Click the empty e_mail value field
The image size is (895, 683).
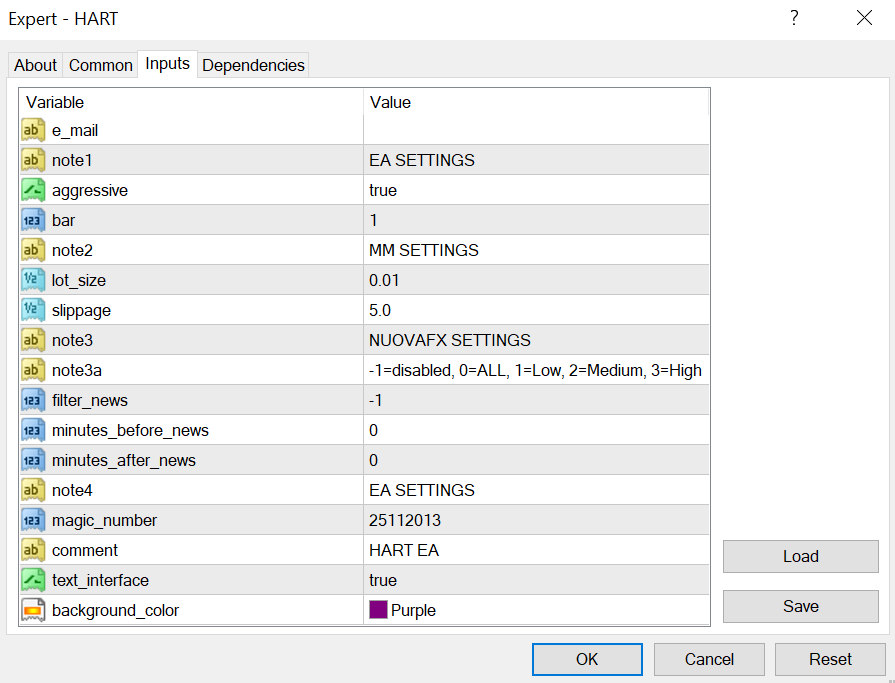(x=536, y=130)
